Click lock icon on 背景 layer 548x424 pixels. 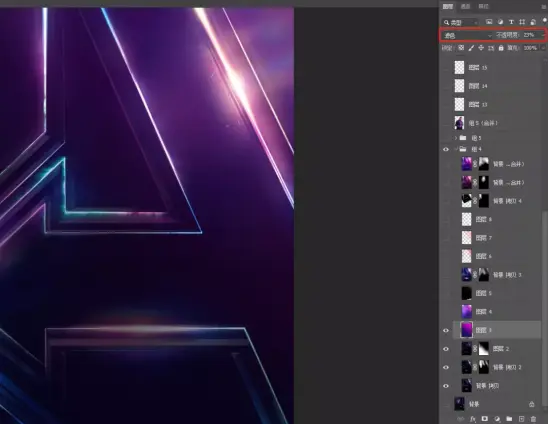pyautogui.click(x=532, y=404)
